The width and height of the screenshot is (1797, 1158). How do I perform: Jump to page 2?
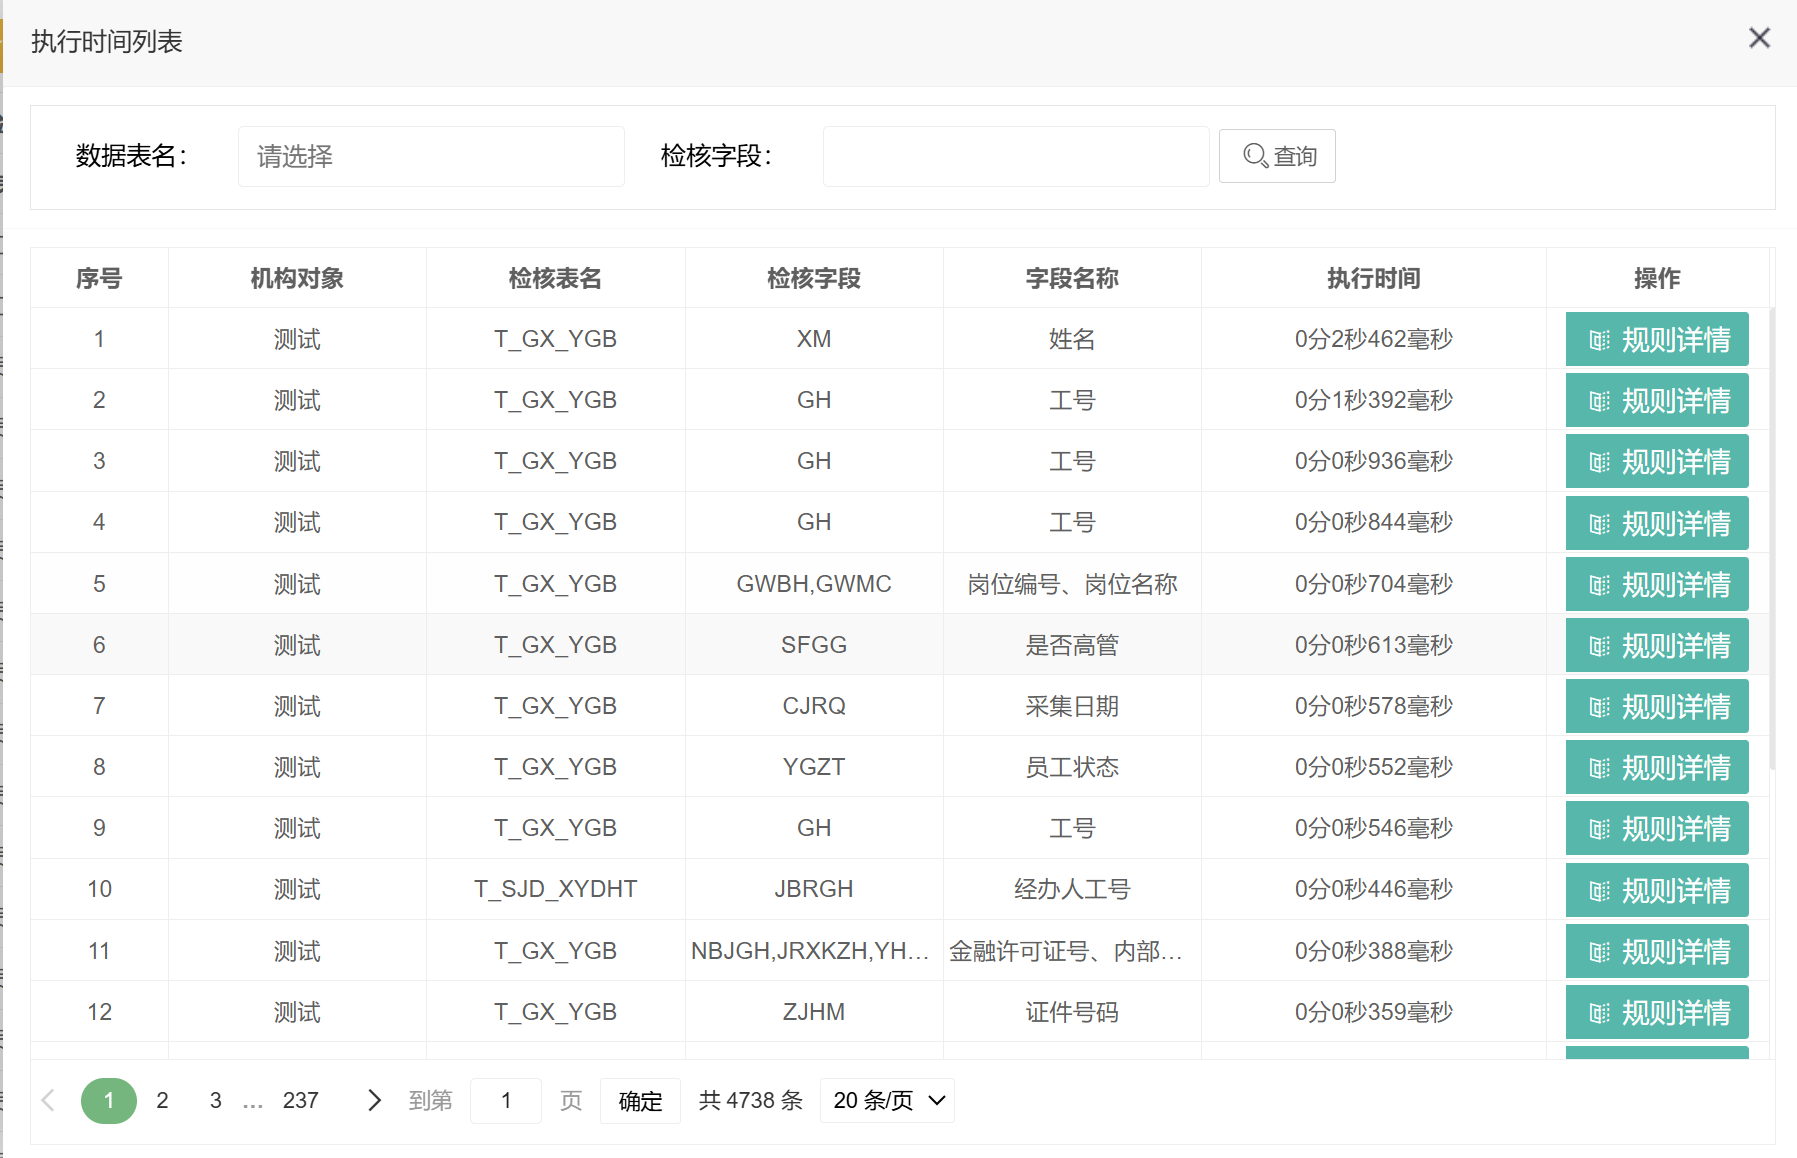(162, 1101)
